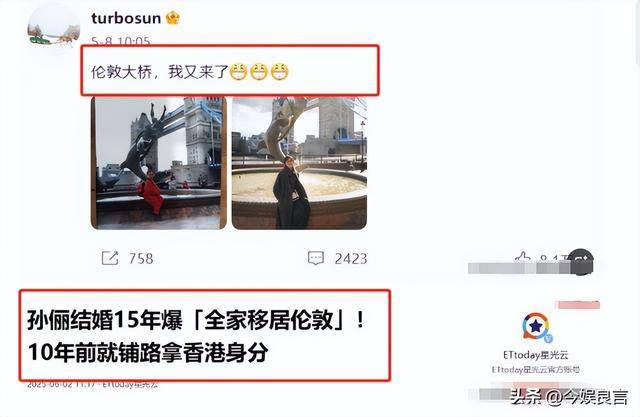Open comments via the speech bubble icon

tap(316, 258)
